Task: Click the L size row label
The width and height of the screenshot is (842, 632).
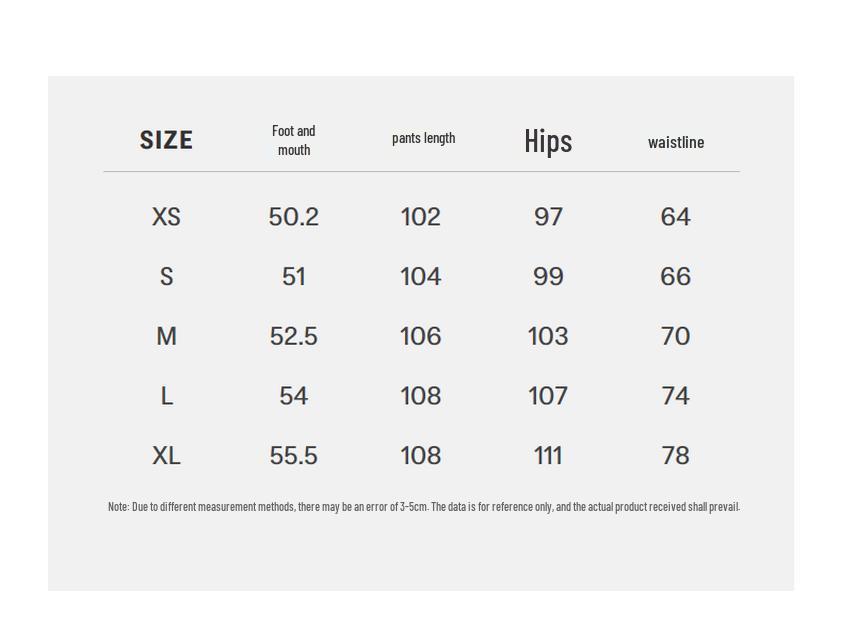Action: pos(166,396)
